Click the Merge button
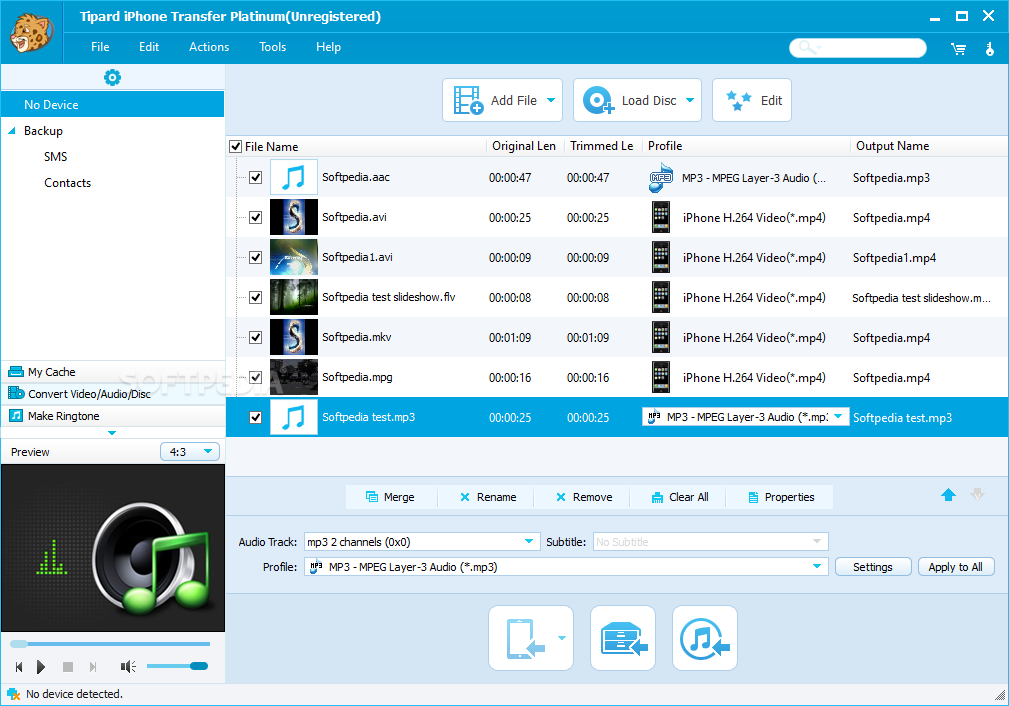The height and width of the screenshot is (706, 1009). point(391,497)
